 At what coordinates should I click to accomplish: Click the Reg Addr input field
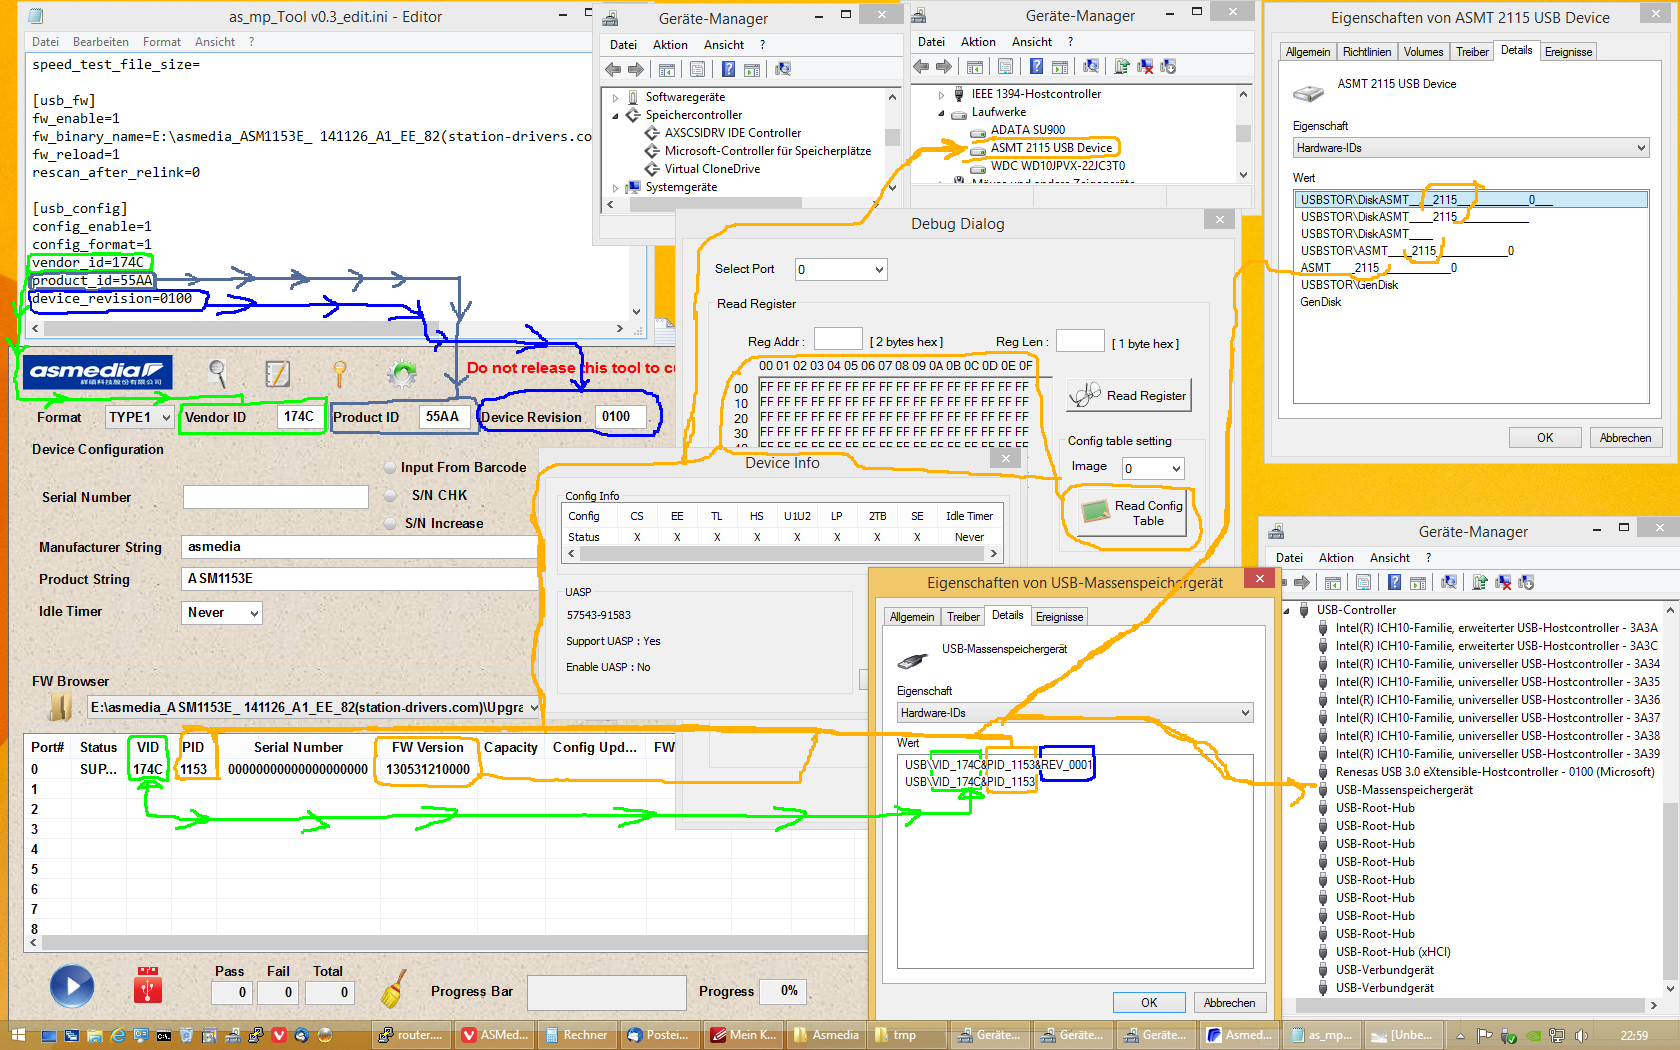coord(838,340)
